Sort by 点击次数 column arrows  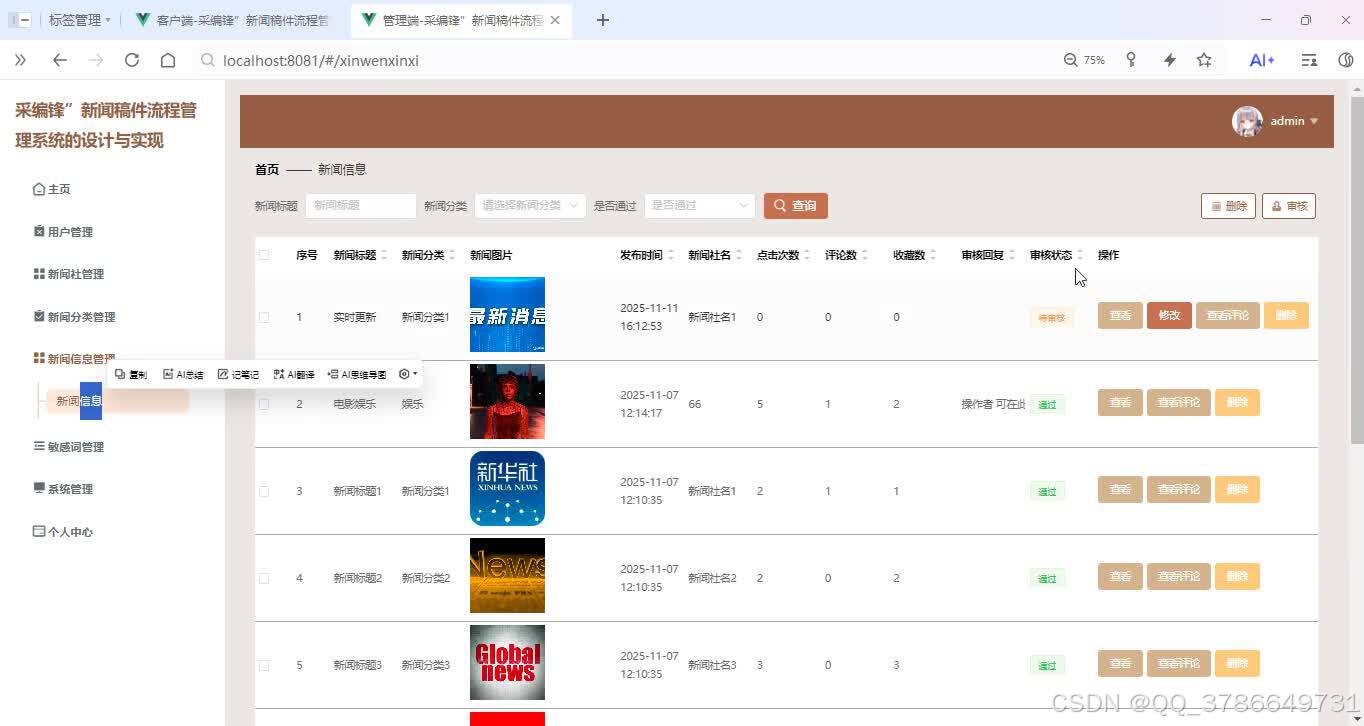click(x=808, y=255)
